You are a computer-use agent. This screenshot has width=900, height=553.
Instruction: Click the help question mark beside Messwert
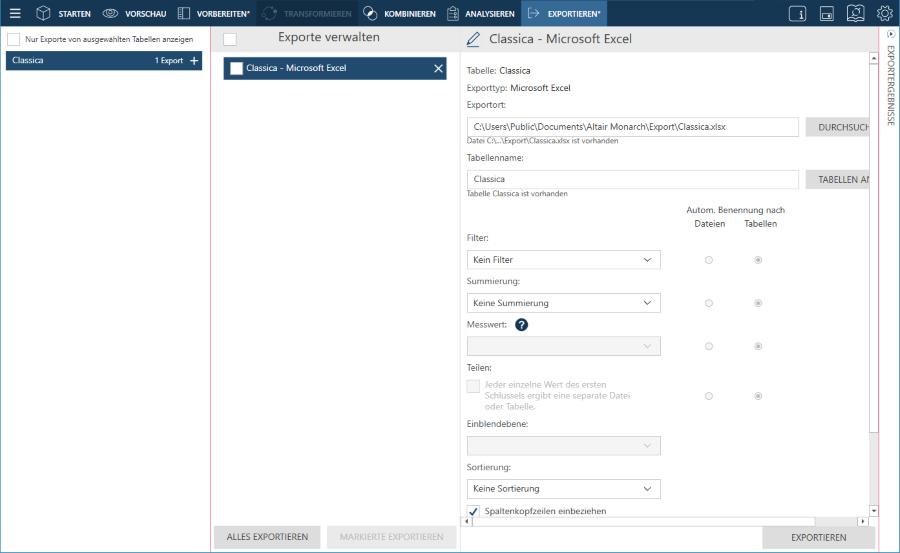coord(521,324)
